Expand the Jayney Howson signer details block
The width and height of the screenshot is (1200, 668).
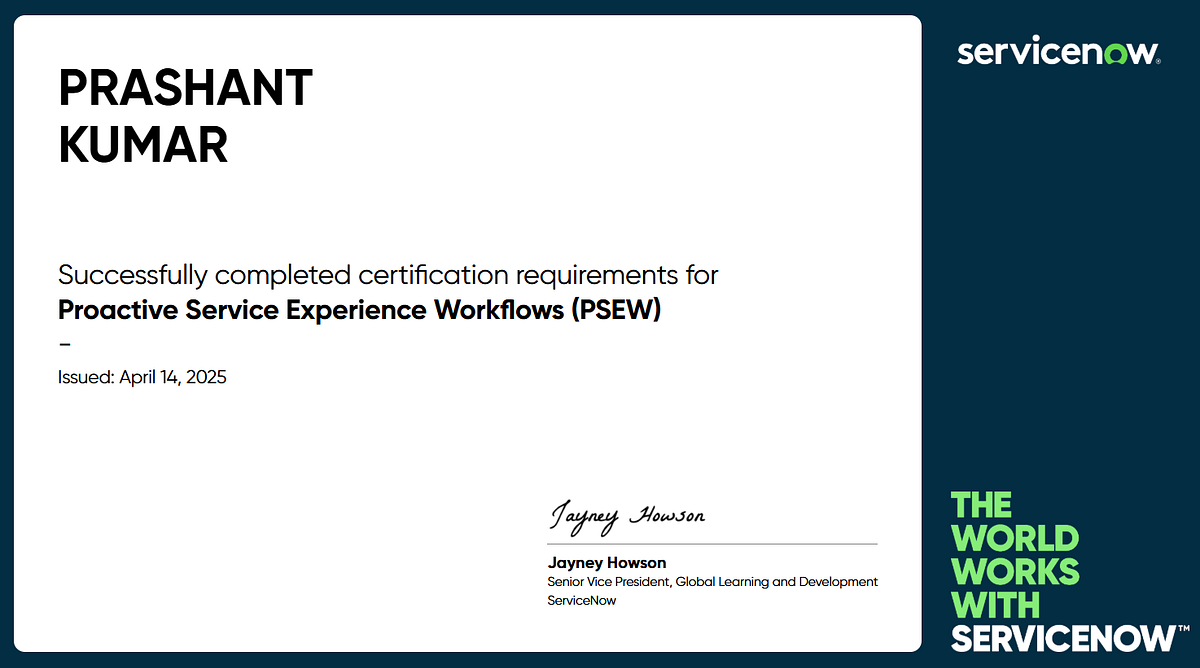[712, 581]
